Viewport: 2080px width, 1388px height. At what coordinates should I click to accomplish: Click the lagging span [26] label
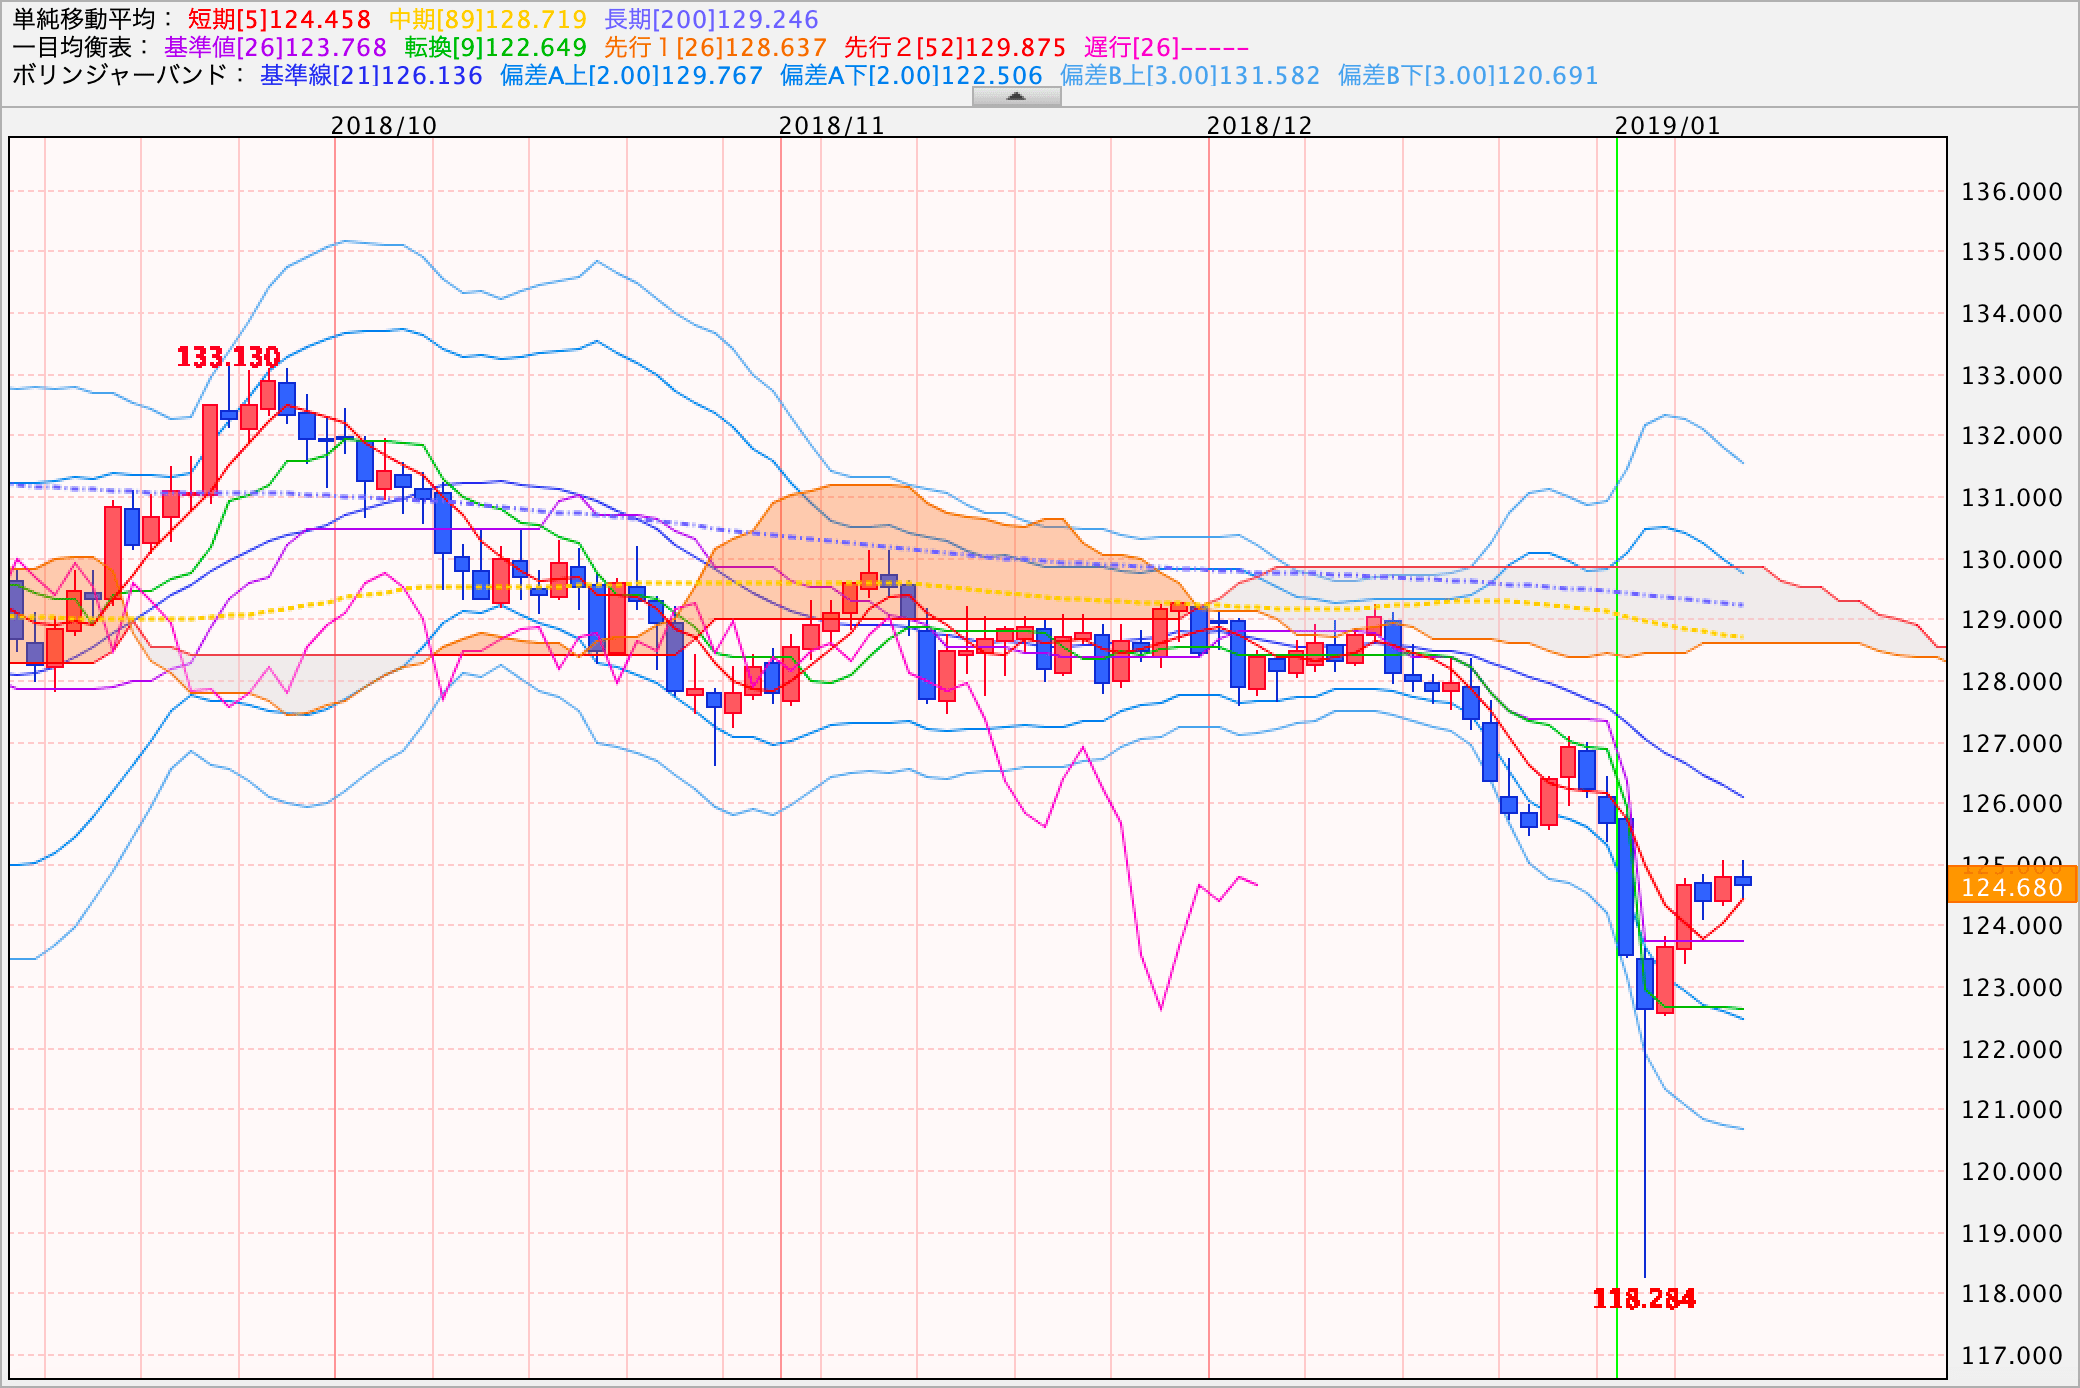[1167, 48]
